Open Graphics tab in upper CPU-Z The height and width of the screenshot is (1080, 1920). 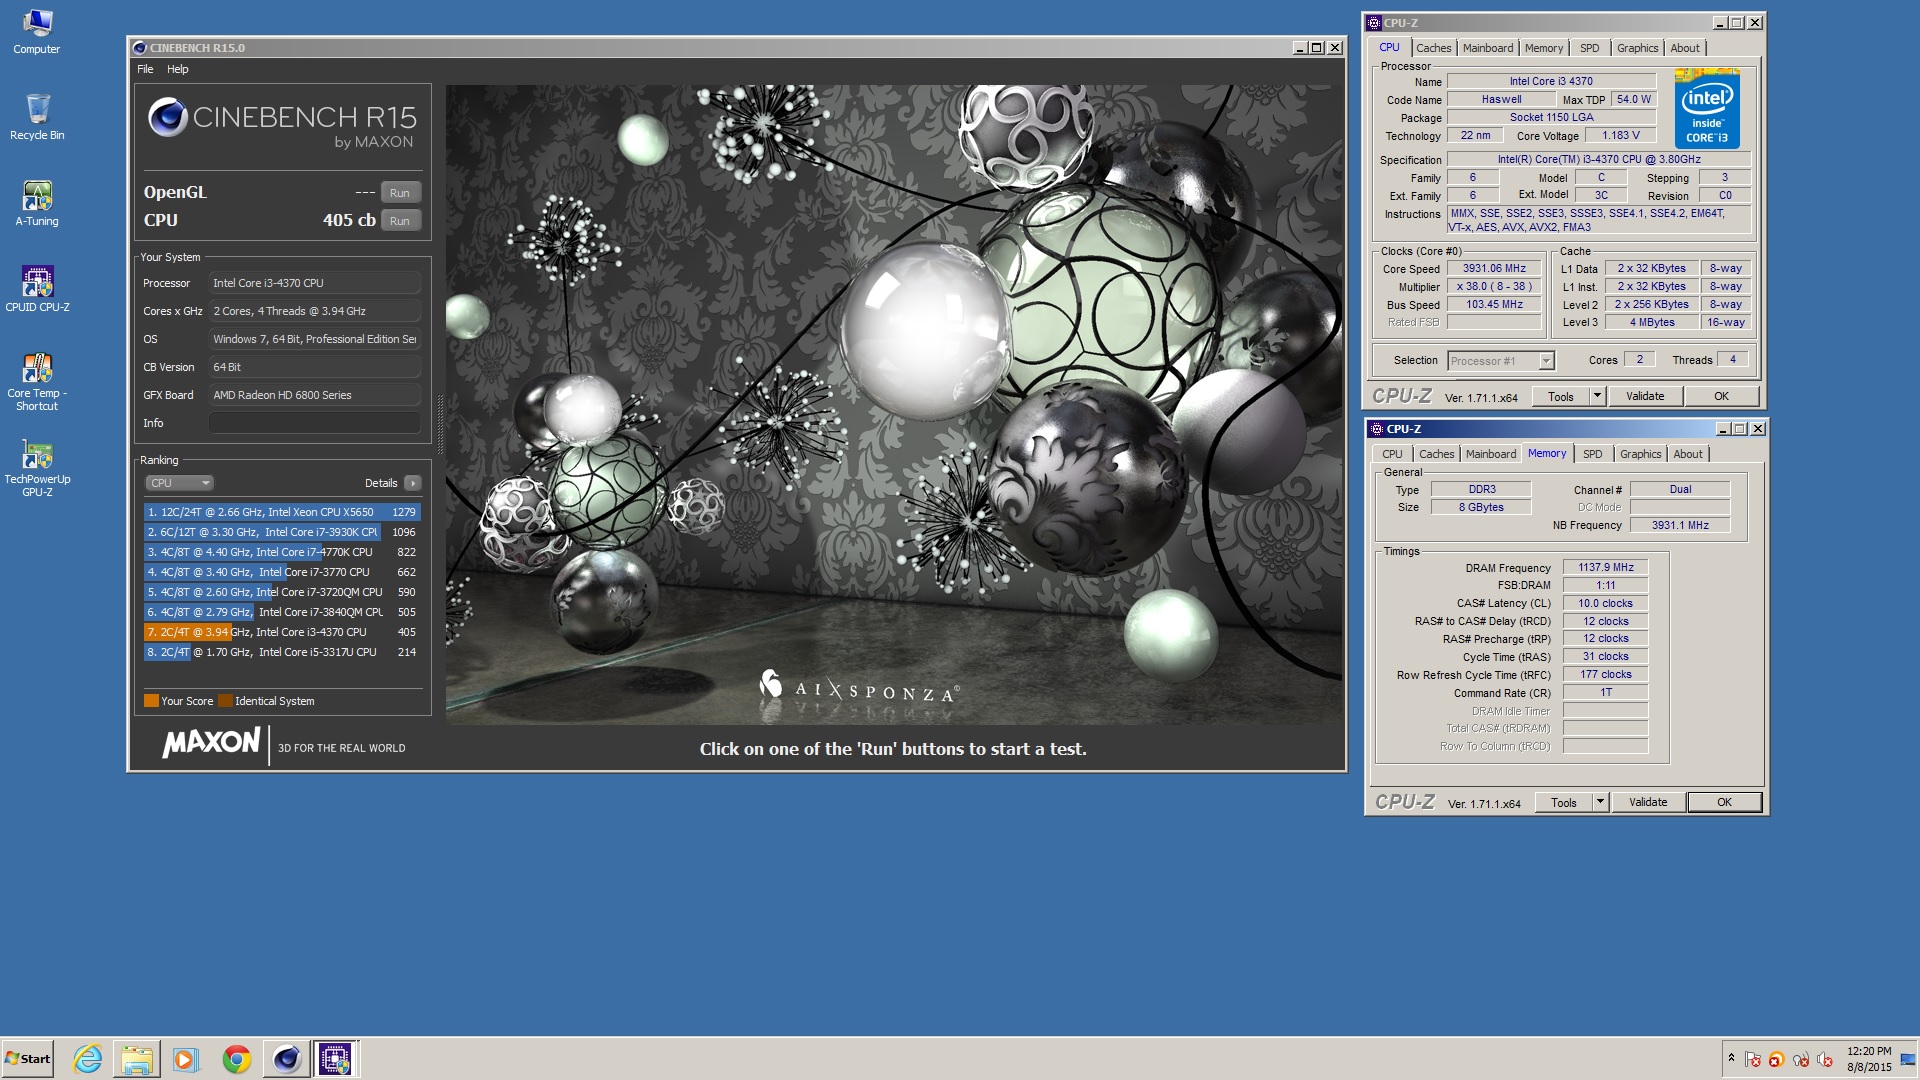coord(1637,48)
